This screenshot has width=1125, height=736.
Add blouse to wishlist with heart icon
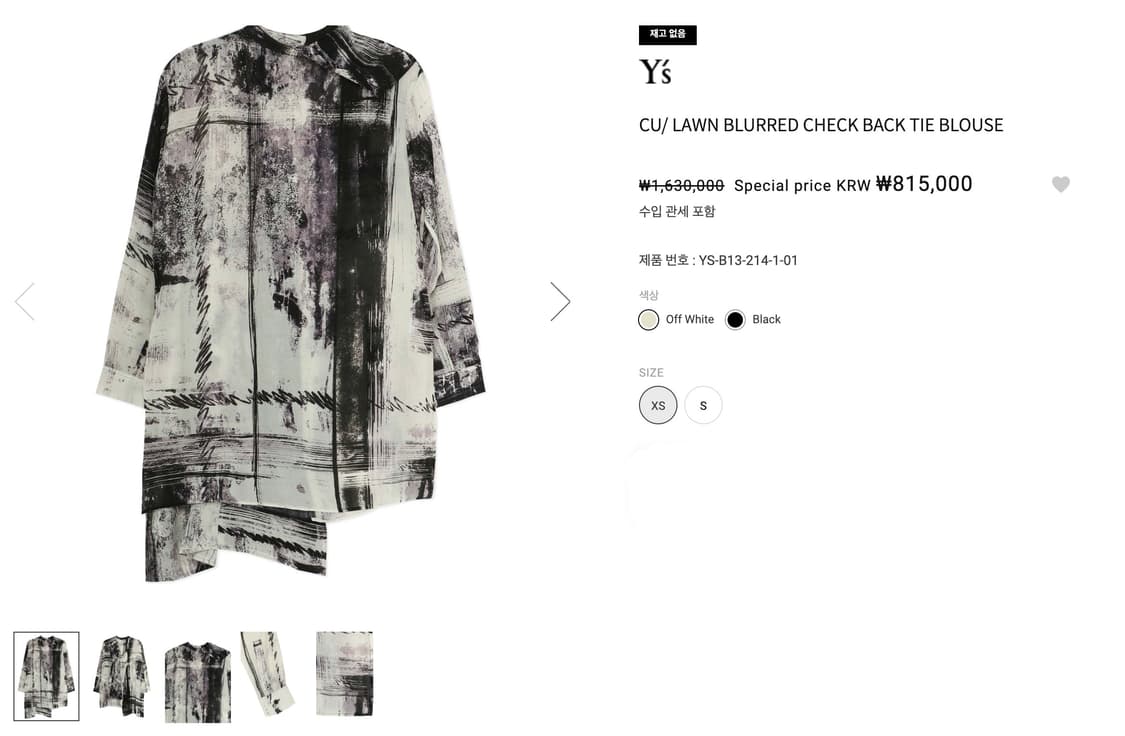[x=1060, y=184]
